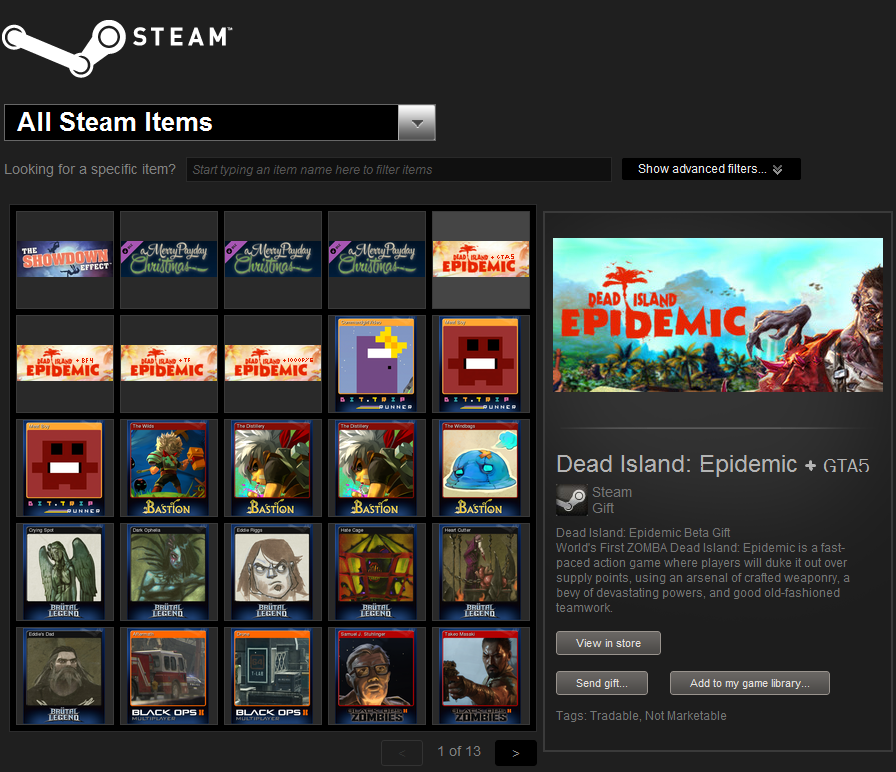896x772 pixels.
Task: Open the Samuel J. Stuhlinger Zombies card
Action: pos(377,676)
